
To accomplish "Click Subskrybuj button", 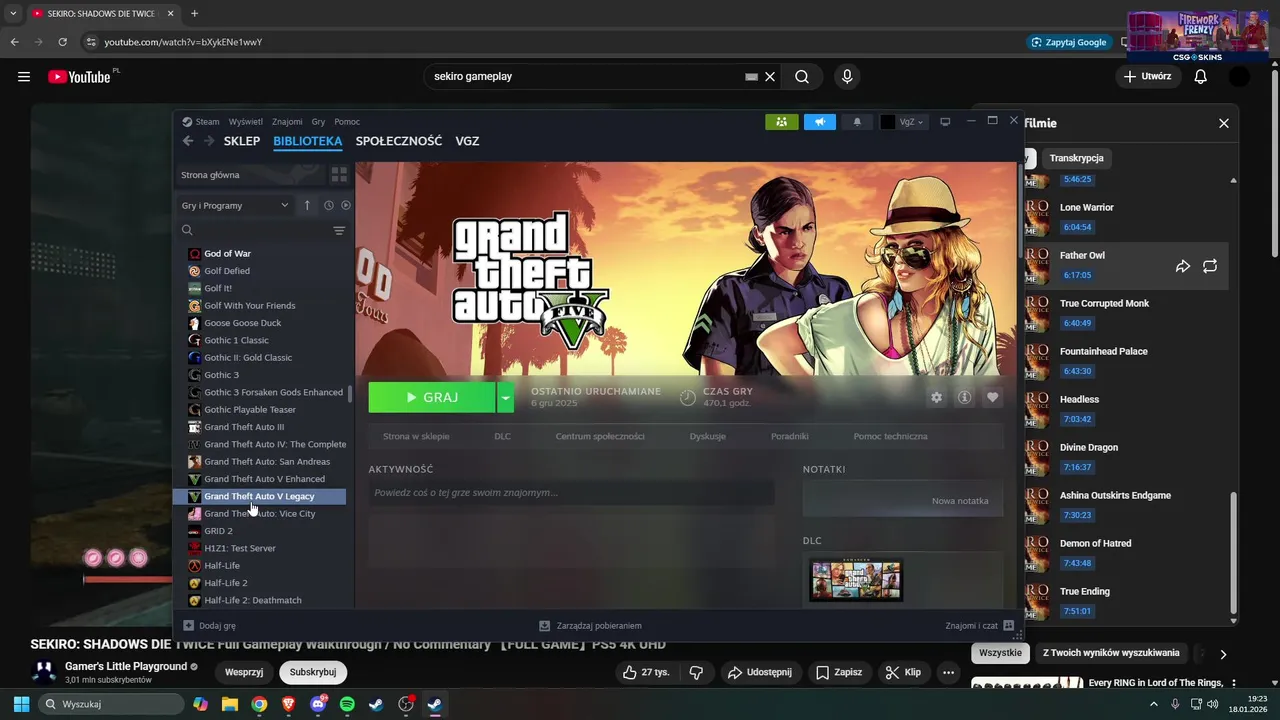I will (x=313, y=672).
